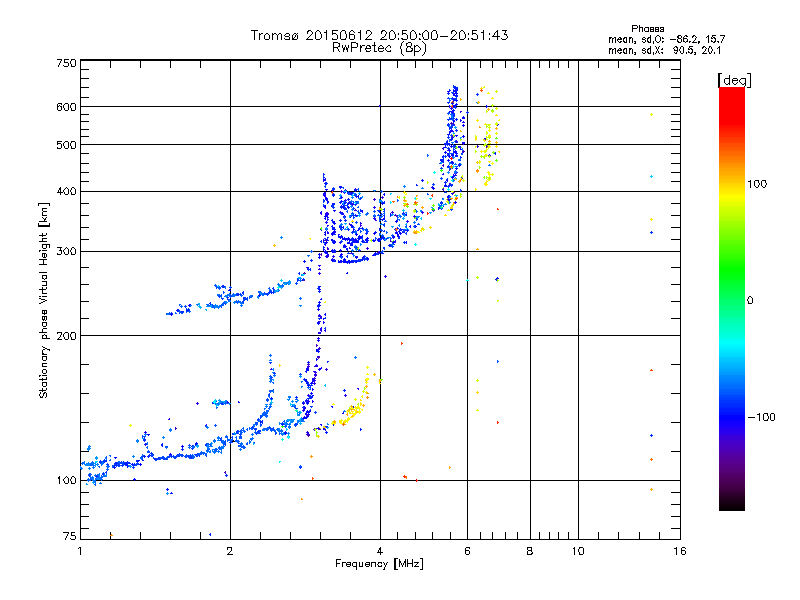
Task: Click the y-axis label '500'
Action: click(66, 145)
